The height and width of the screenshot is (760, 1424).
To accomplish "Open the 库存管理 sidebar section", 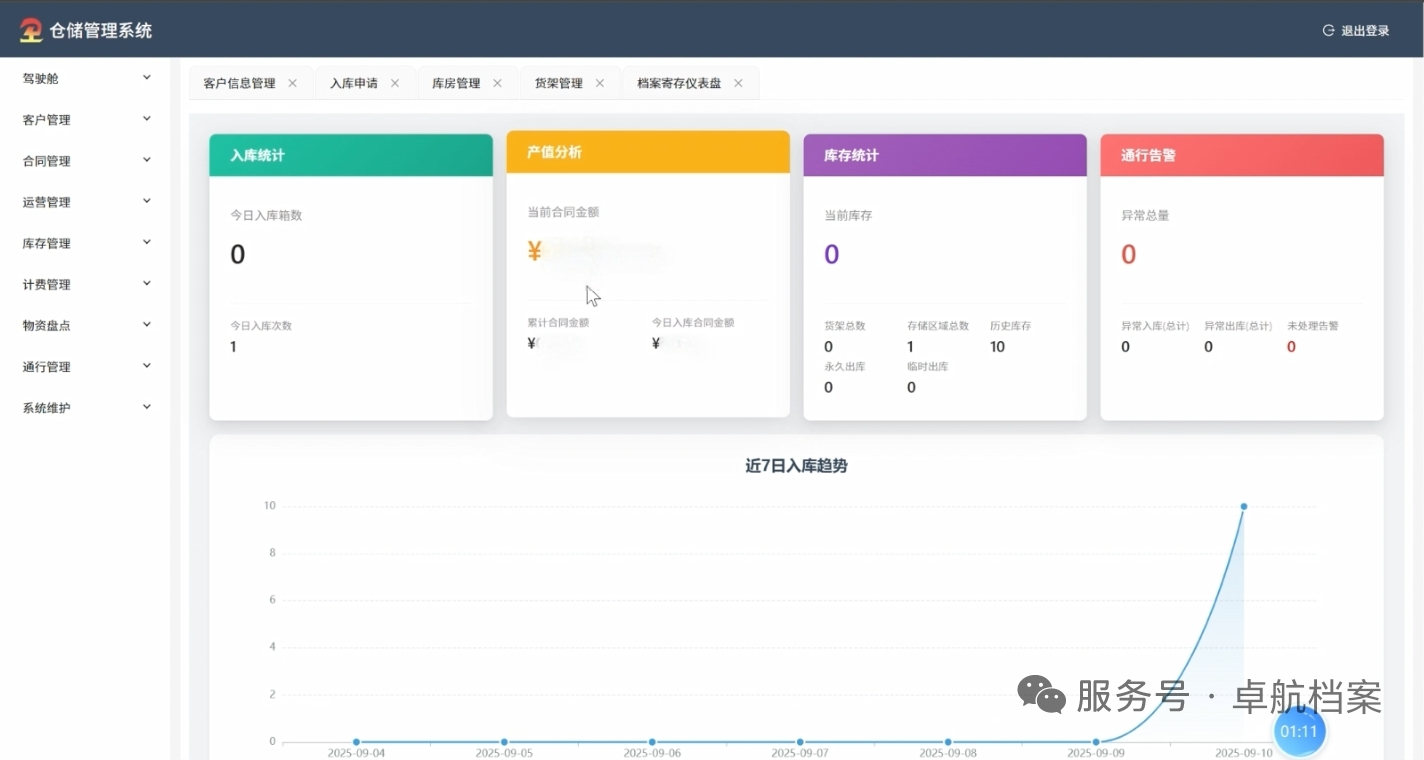I will click(47, 243).
